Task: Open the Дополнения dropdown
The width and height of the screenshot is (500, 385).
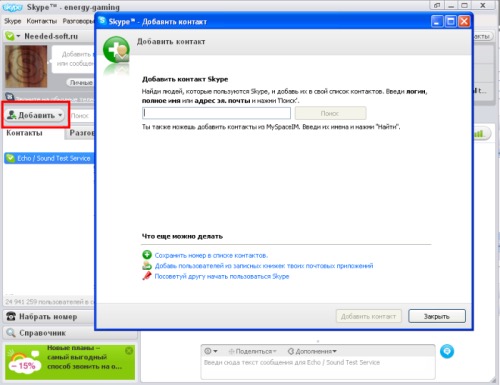Action: [x=312, y=351]
